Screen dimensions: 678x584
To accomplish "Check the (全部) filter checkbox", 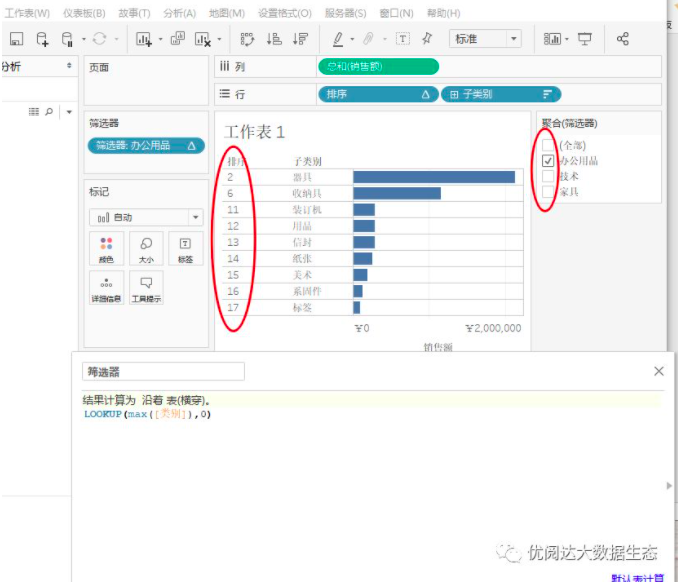I will (548, 145).
